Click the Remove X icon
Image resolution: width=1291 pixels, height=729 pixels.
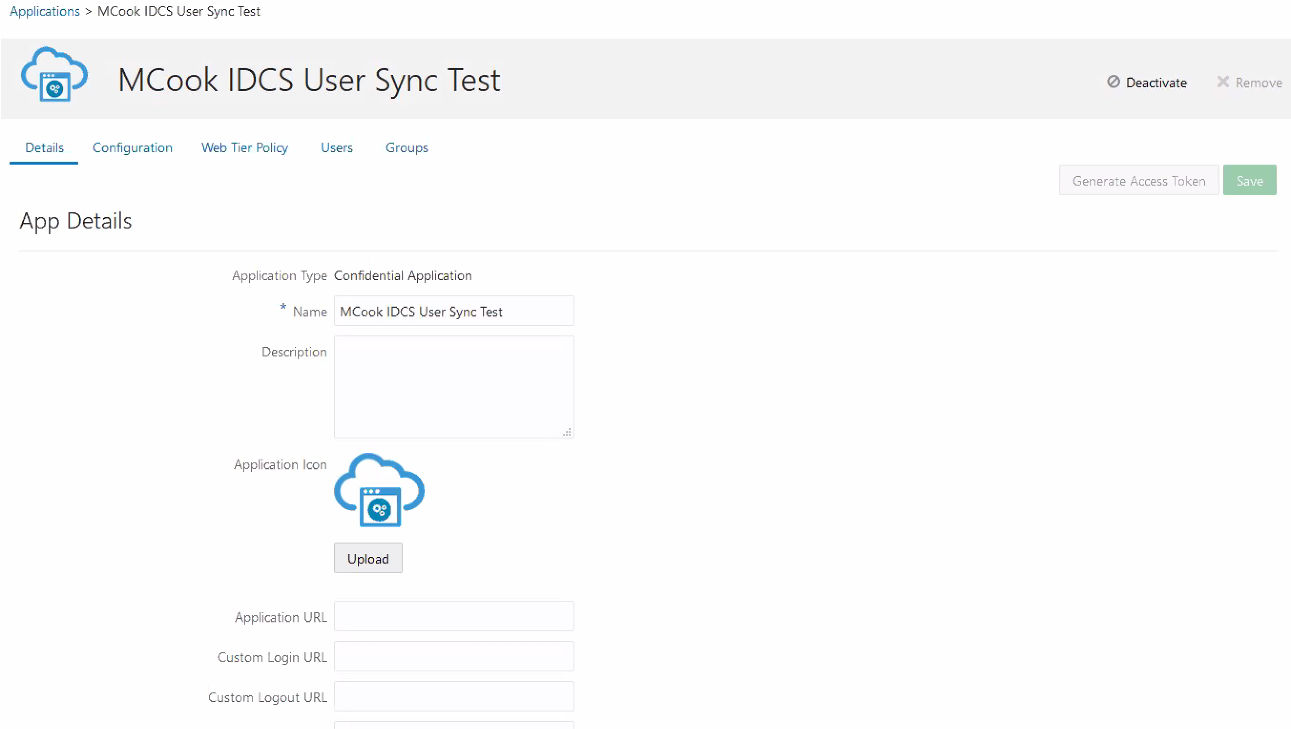1222,82
